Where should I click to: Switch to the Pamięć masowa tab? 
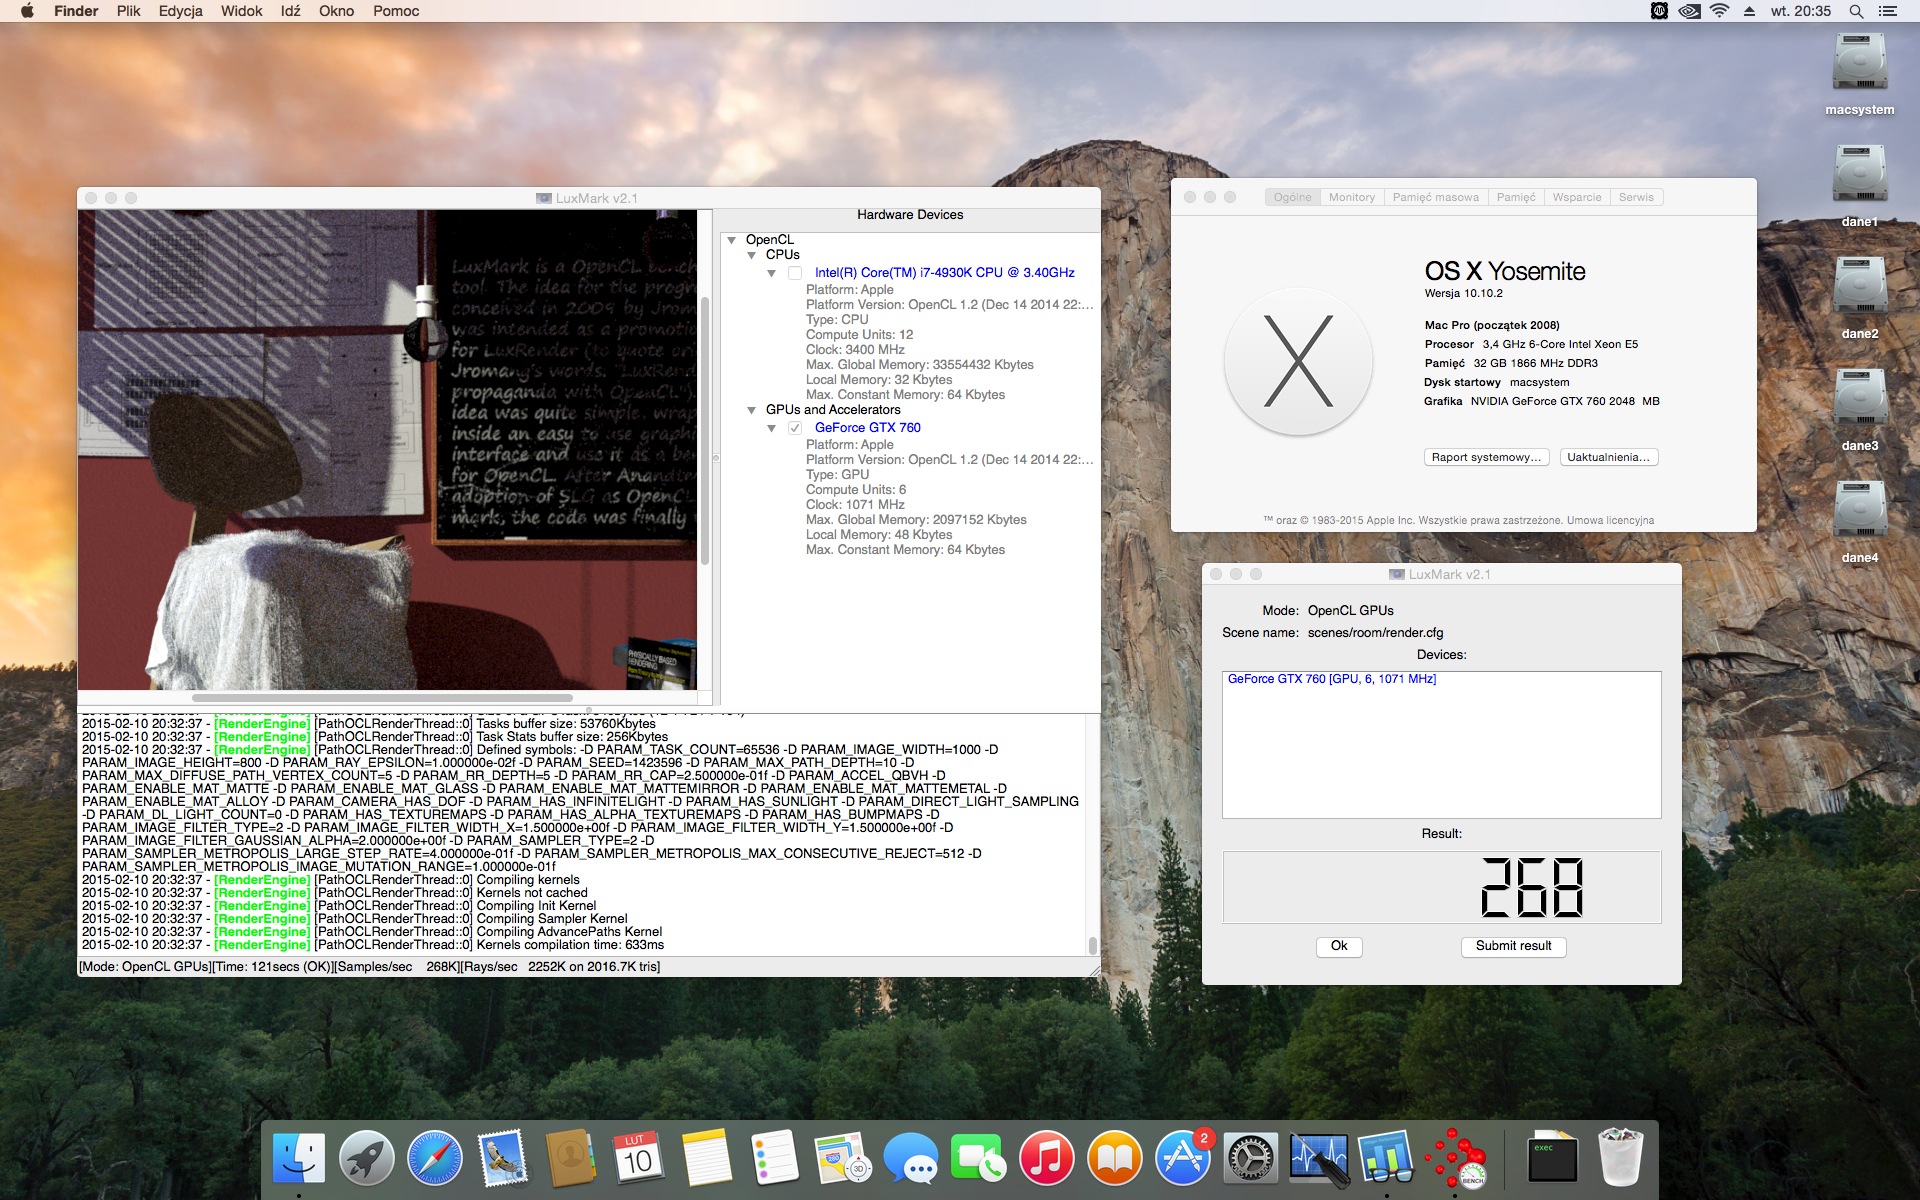[1436, 197]
